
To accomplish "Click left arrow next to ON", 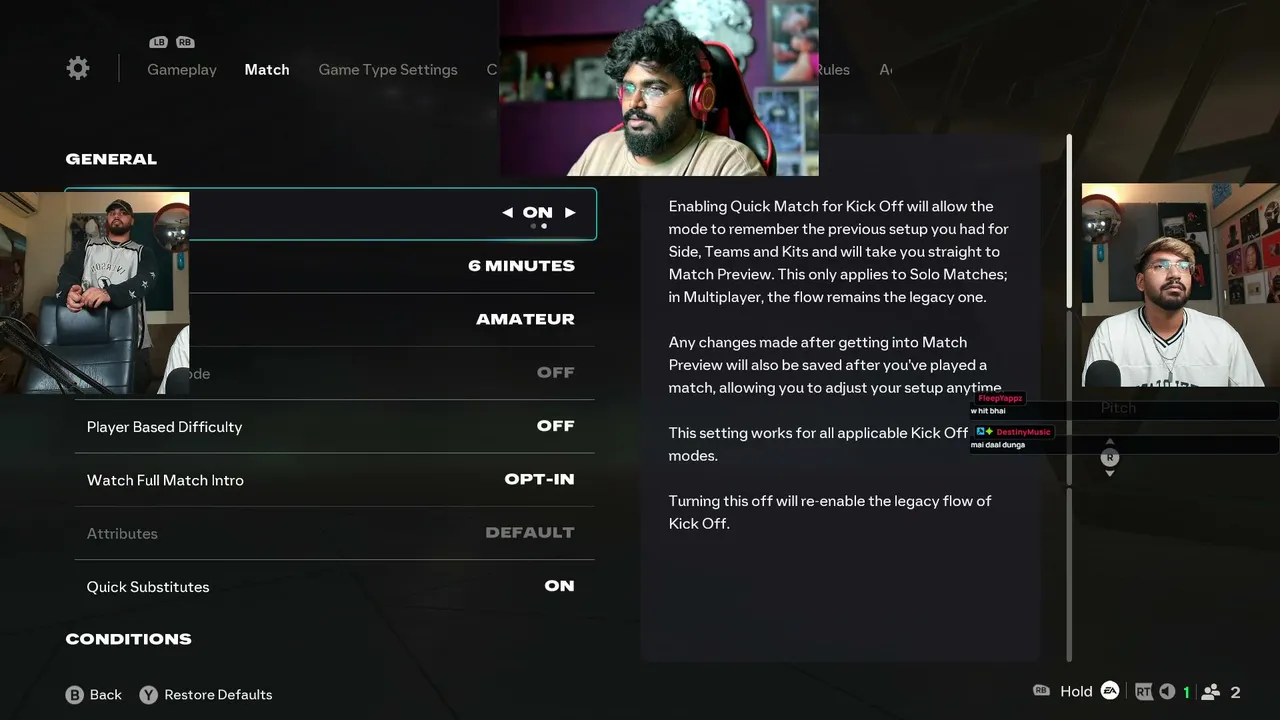I will pyautogui.click(x=507, y=212).
